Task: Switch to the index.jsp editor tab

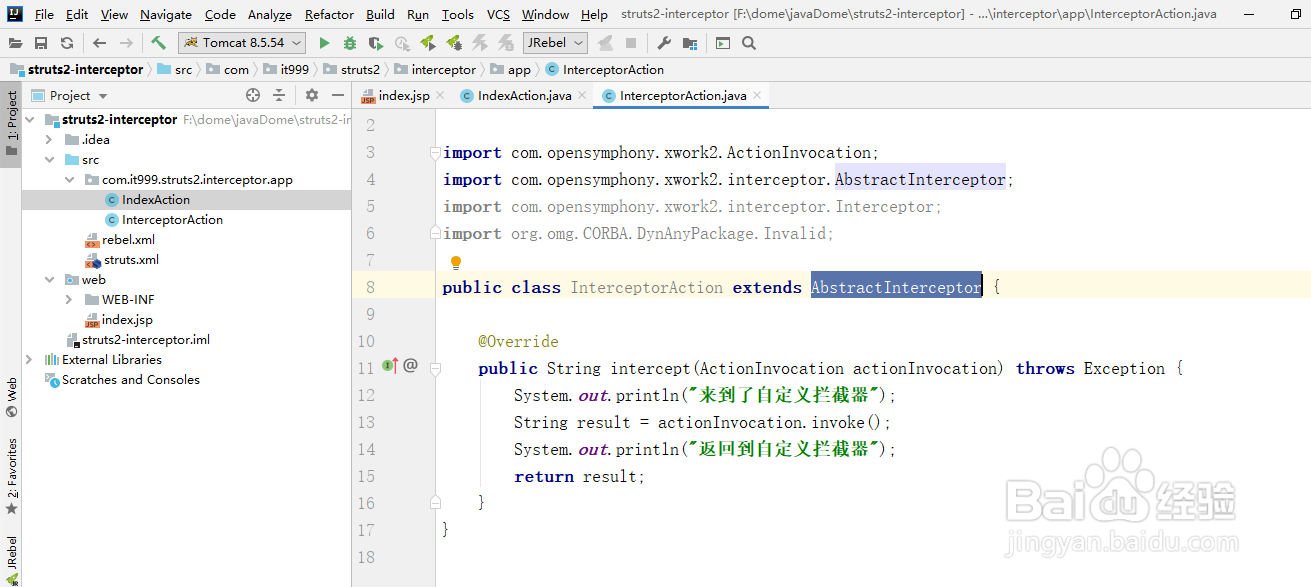Action: pyautogui.click(x=404, y=95)
